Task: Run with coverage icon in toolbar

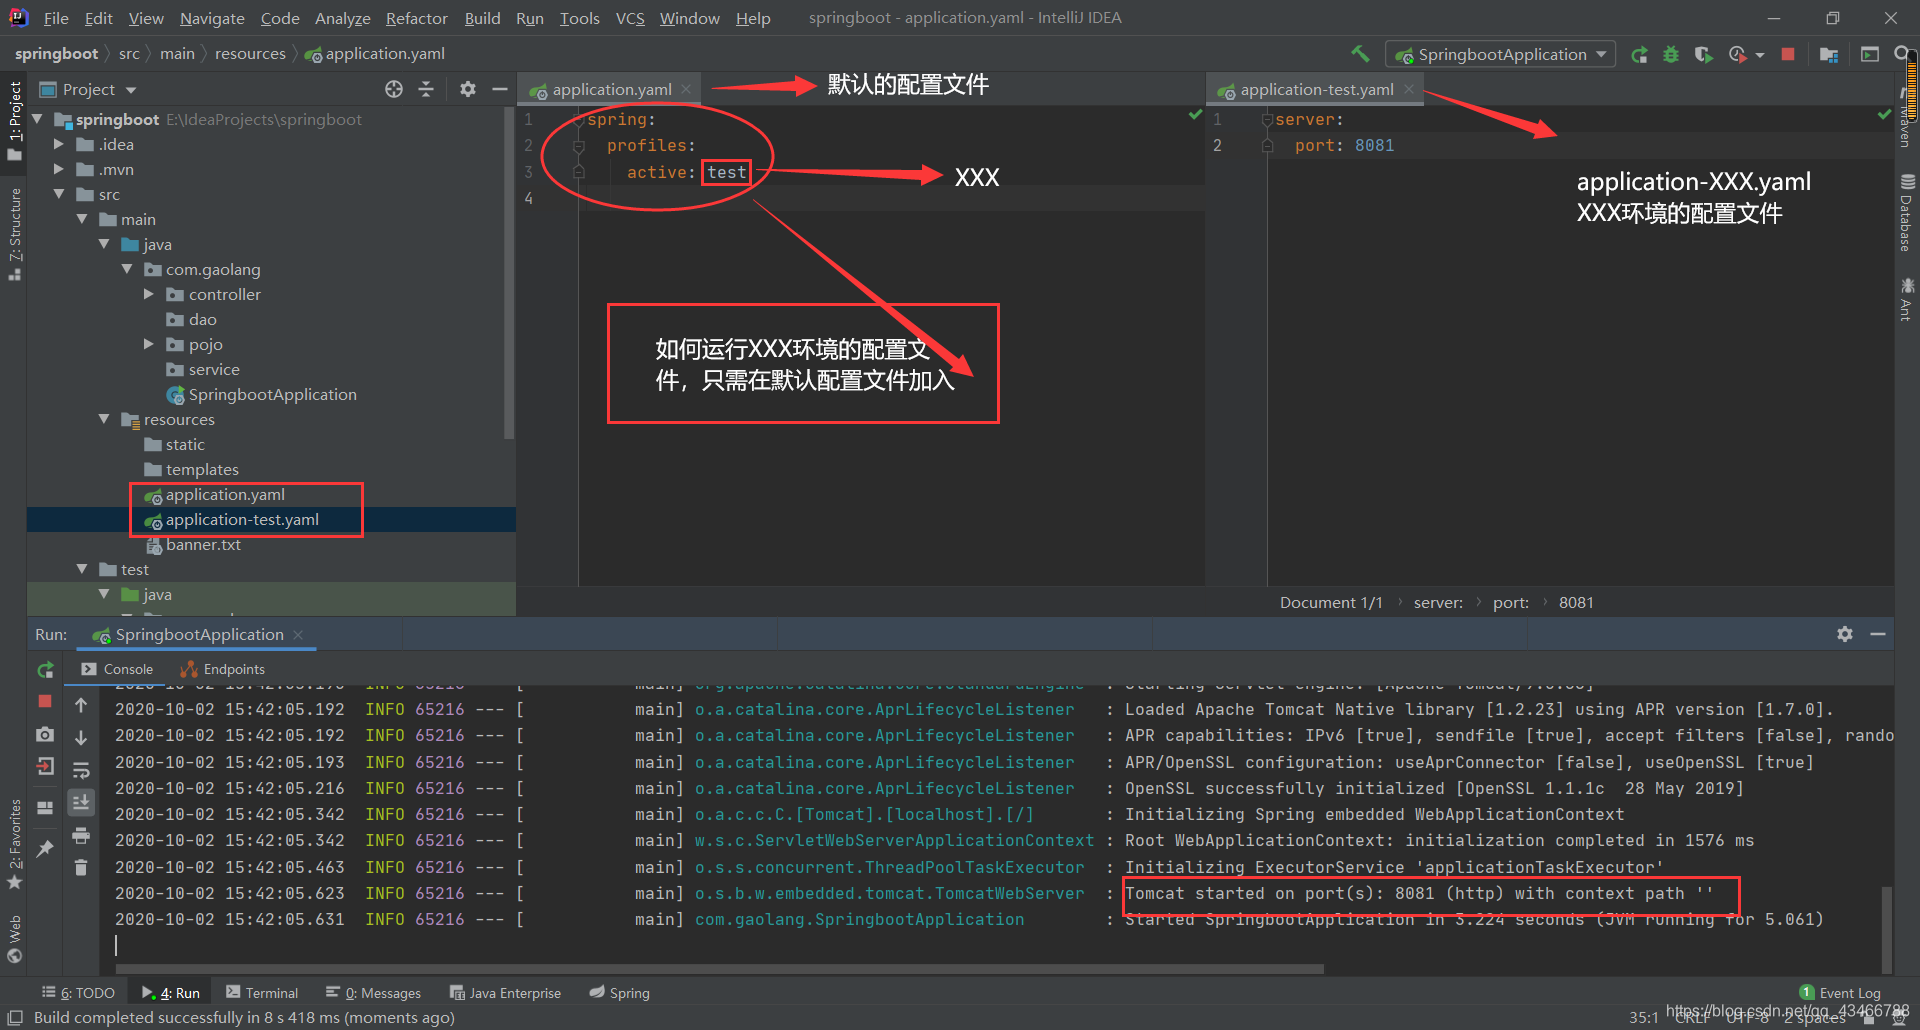Action: (x=1703, y=55)
